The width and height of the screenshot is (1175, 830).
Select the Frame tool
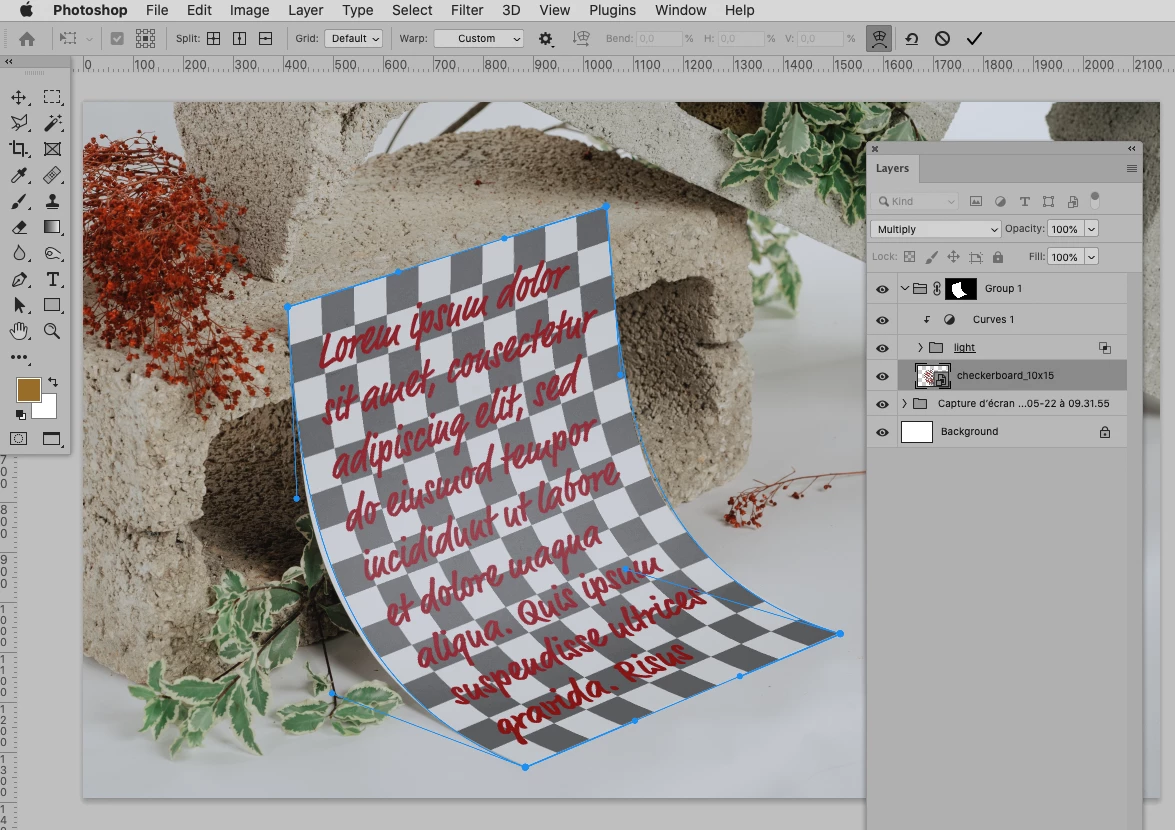[x=52, y=149]
